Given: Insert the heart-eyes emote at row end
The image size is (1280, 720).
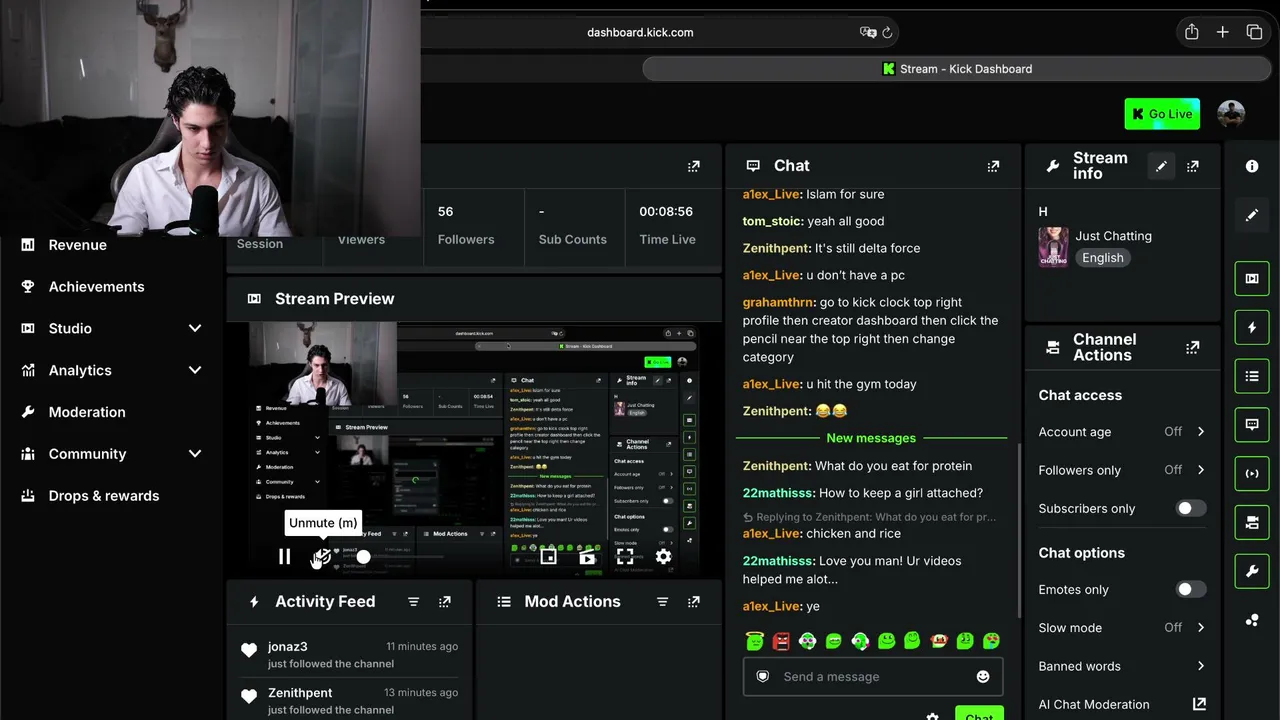Looking at the screenshot, I should 991,641.
